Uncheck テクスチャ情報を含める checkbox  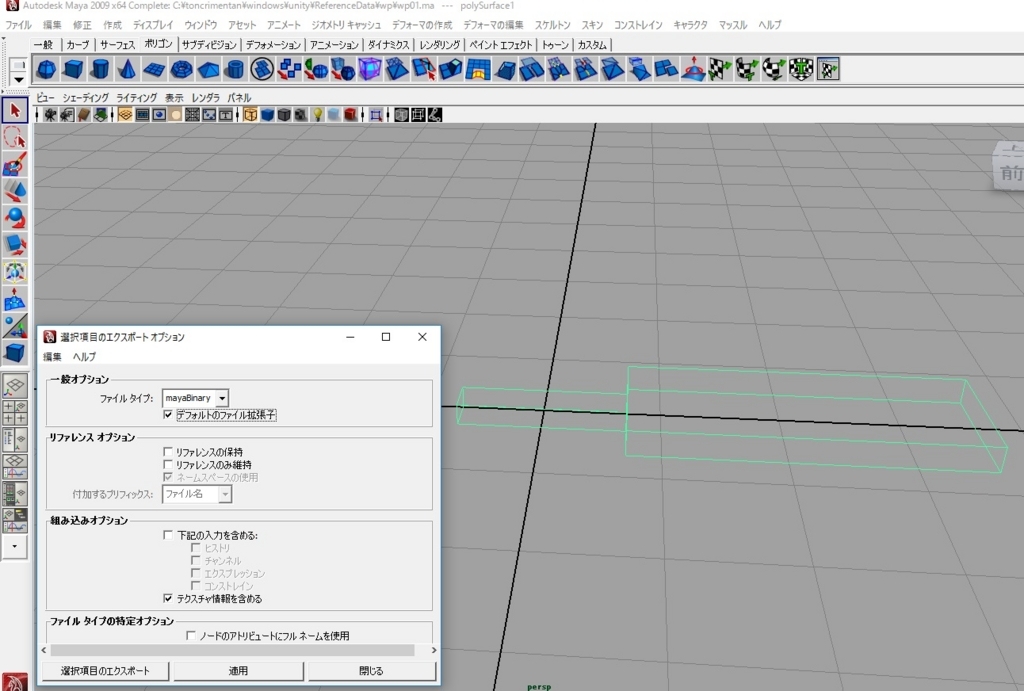pos(168,598)
